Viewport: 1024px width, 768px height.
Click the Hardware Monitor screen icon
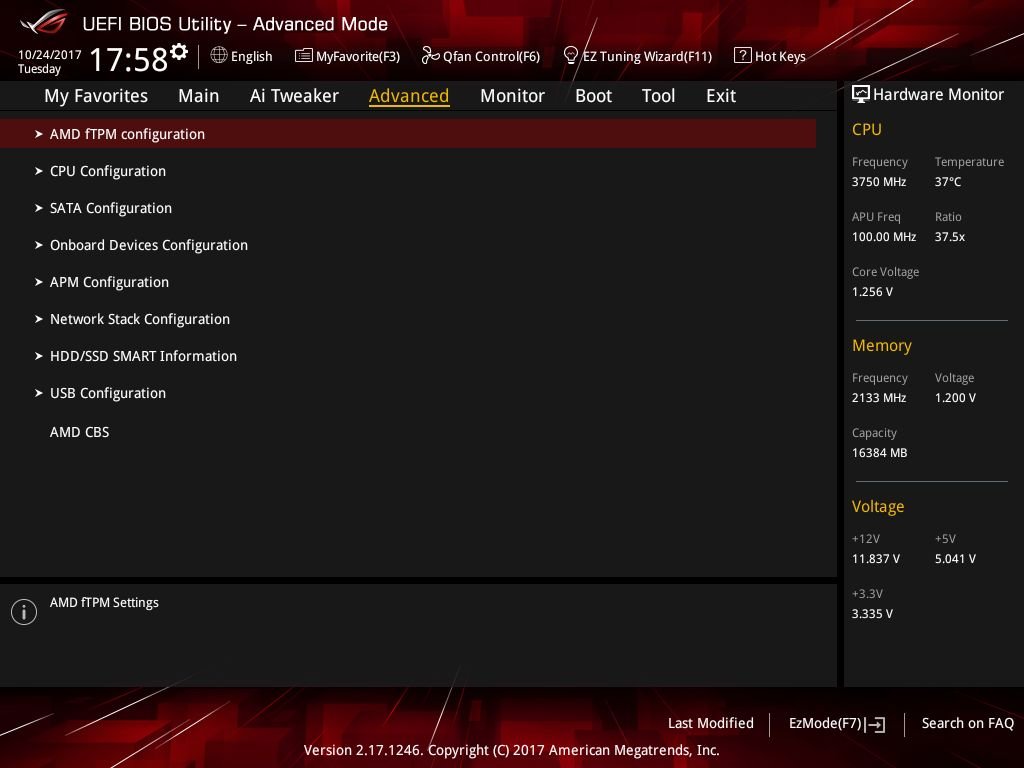click(861, 94)
